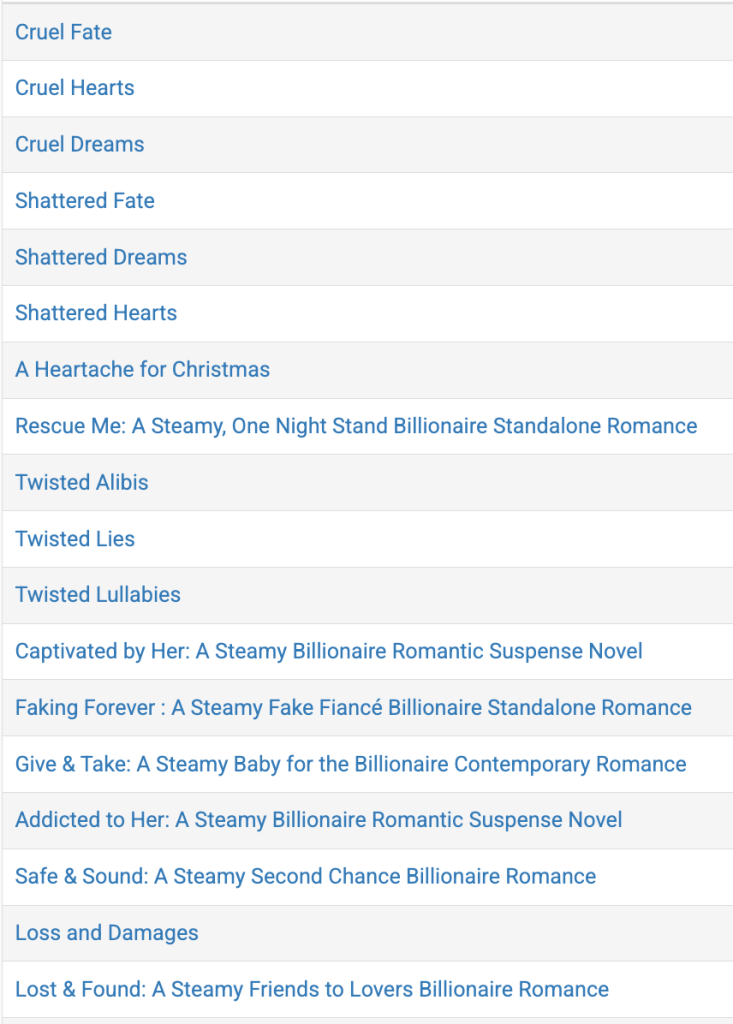This screenshot has height=1024, width=733.
Task: Click the Cruel Hearts title
Action: tap(74, 88)
